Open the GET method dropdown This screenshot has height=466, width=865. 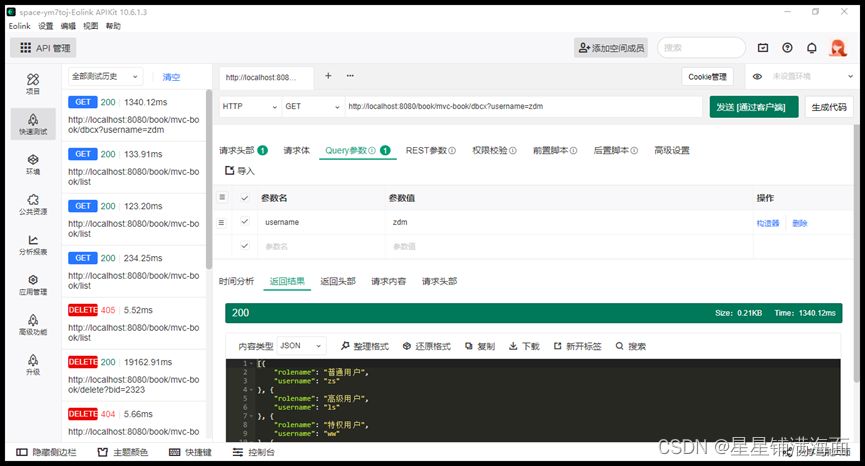(x=312, y=106)
